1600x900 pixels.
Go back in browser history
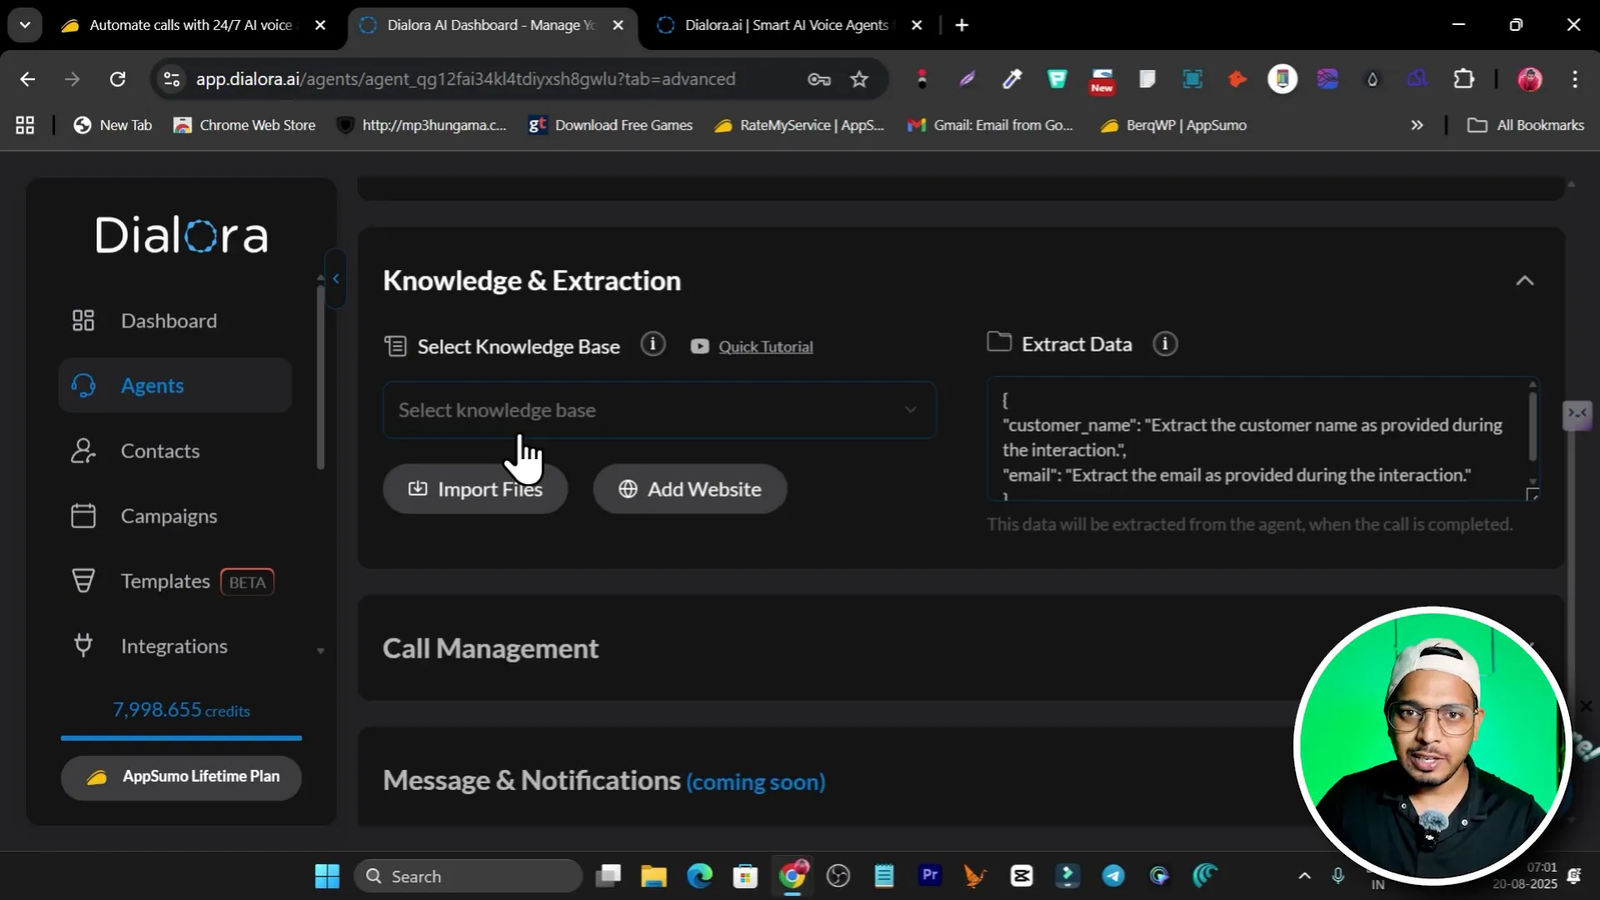pos(28,79)
